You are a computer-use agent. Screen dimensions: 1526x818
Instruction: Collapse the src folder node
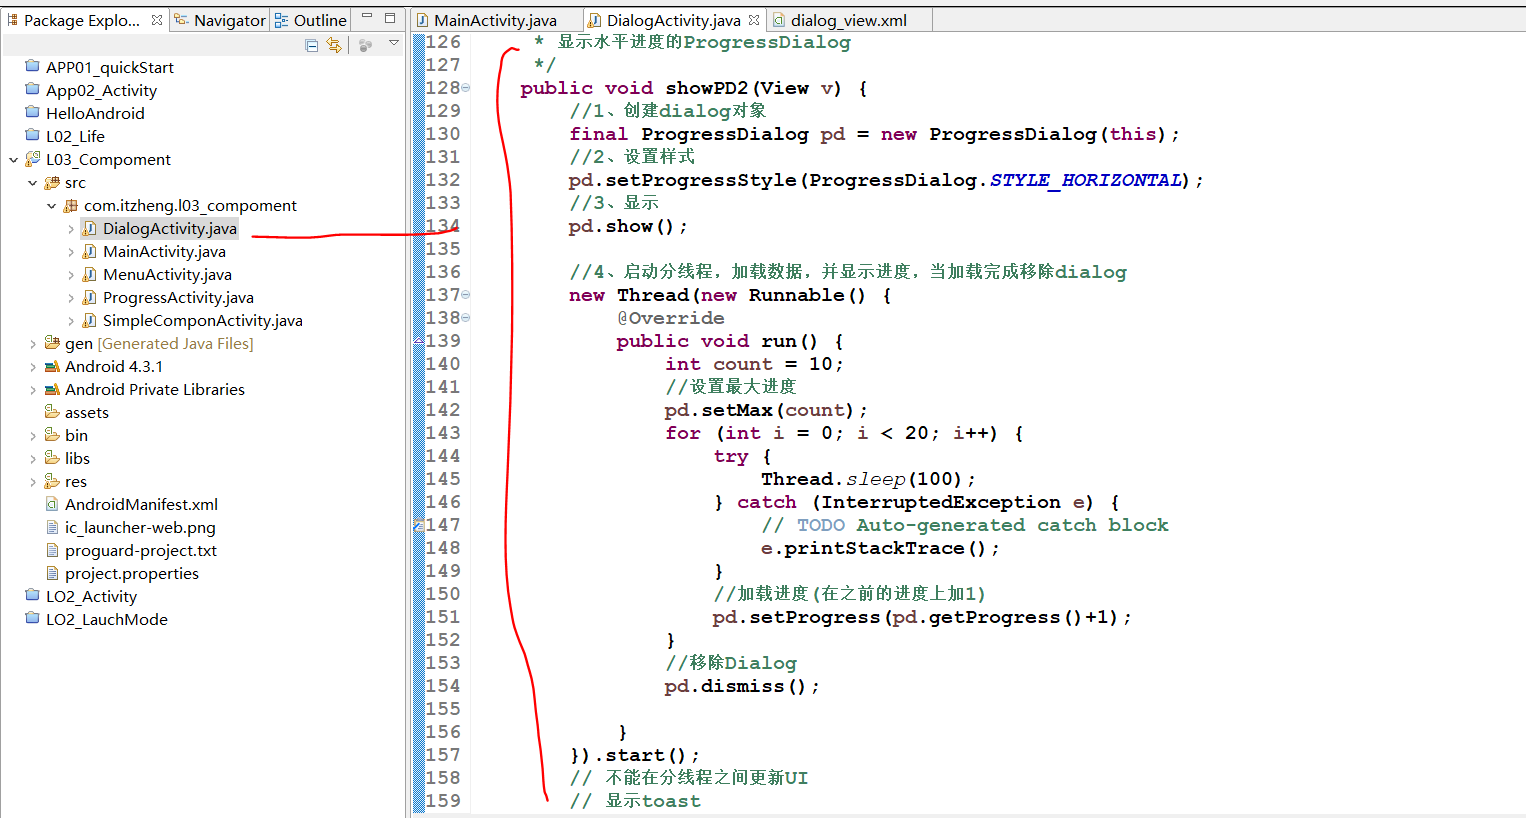pyautogui.click(x=33, y=182)
